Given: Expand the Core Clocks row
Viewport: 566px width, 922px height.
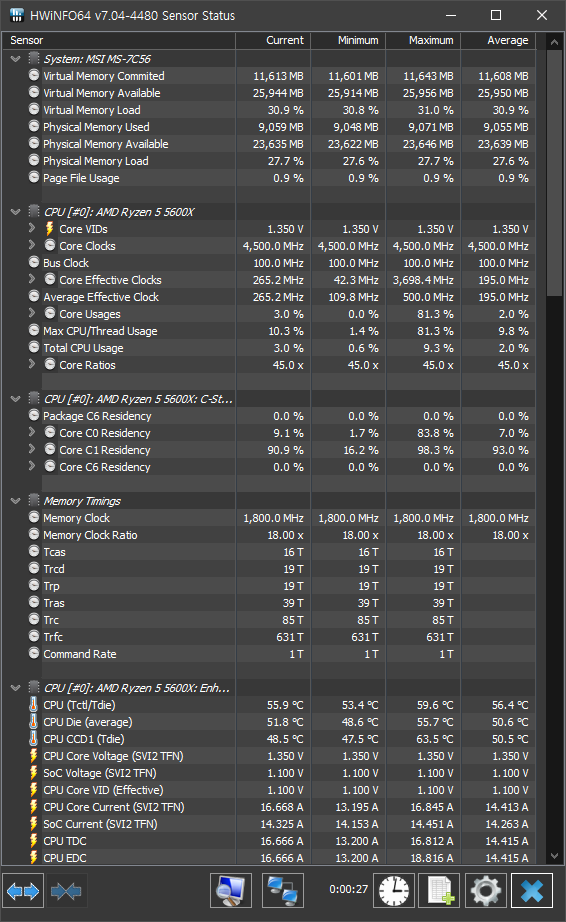Looking at the screenshot, I should (32, 245).
